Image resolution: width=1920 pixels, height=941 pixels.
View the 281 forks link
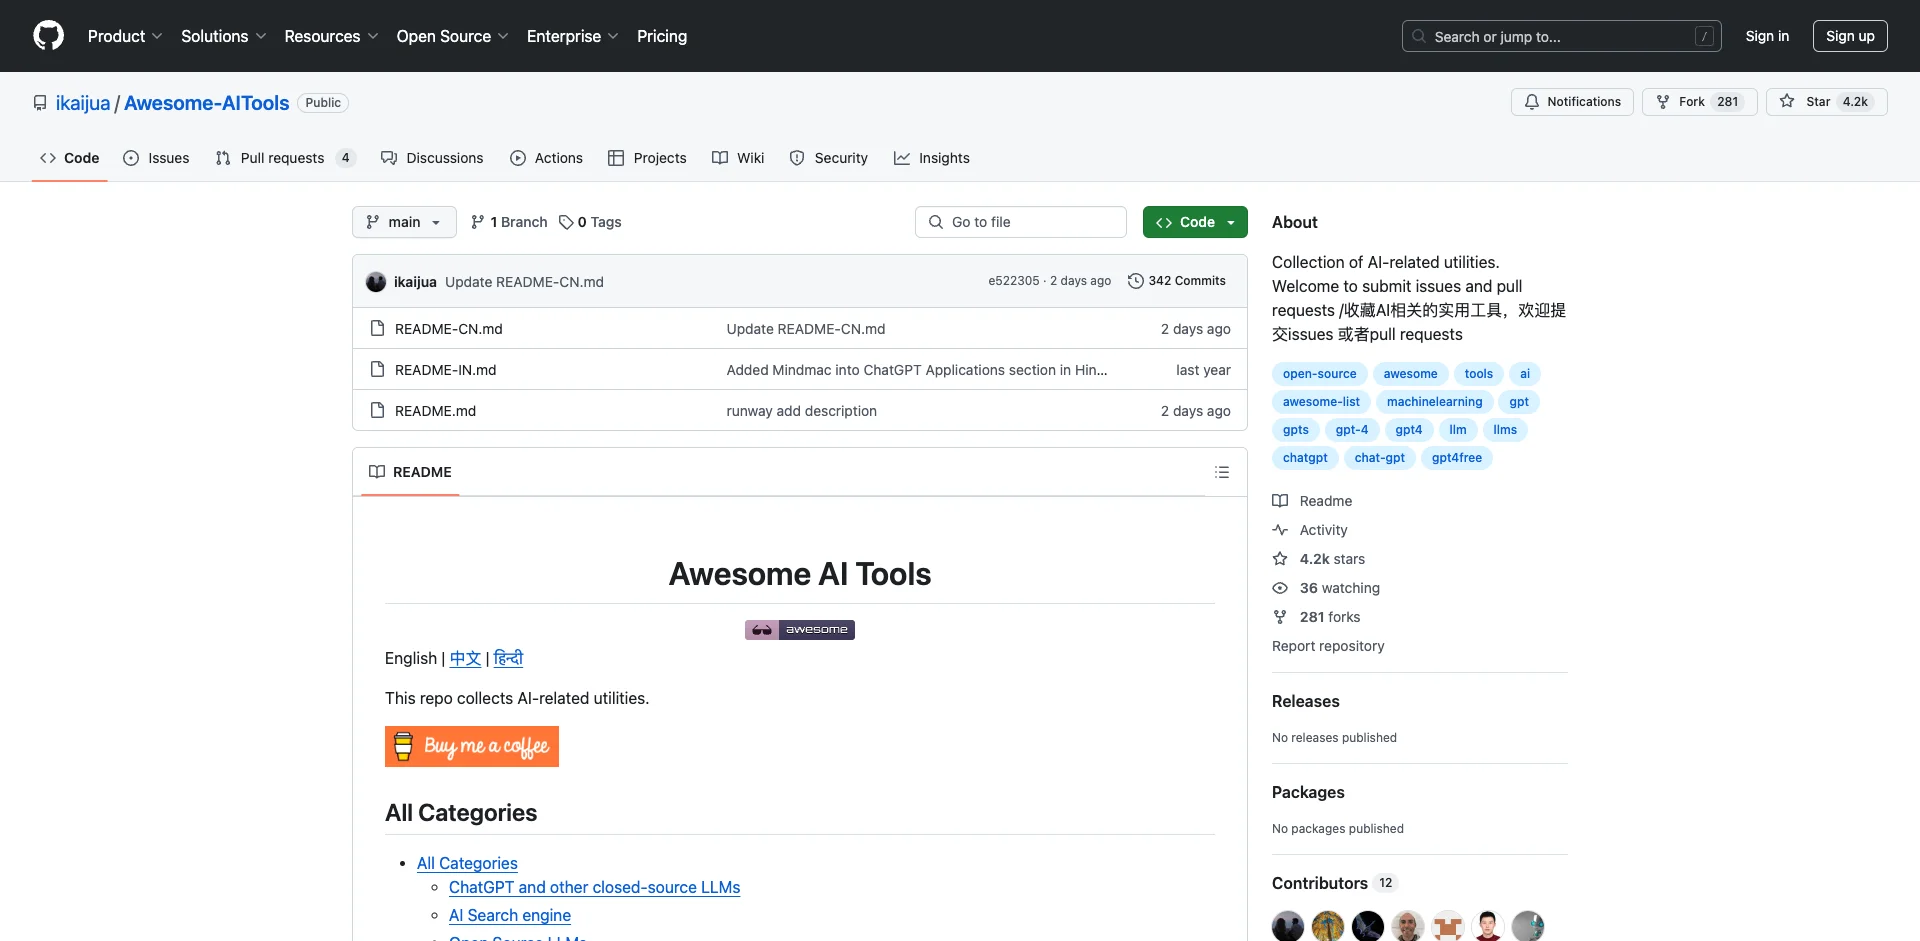(x=1317, y=617)
